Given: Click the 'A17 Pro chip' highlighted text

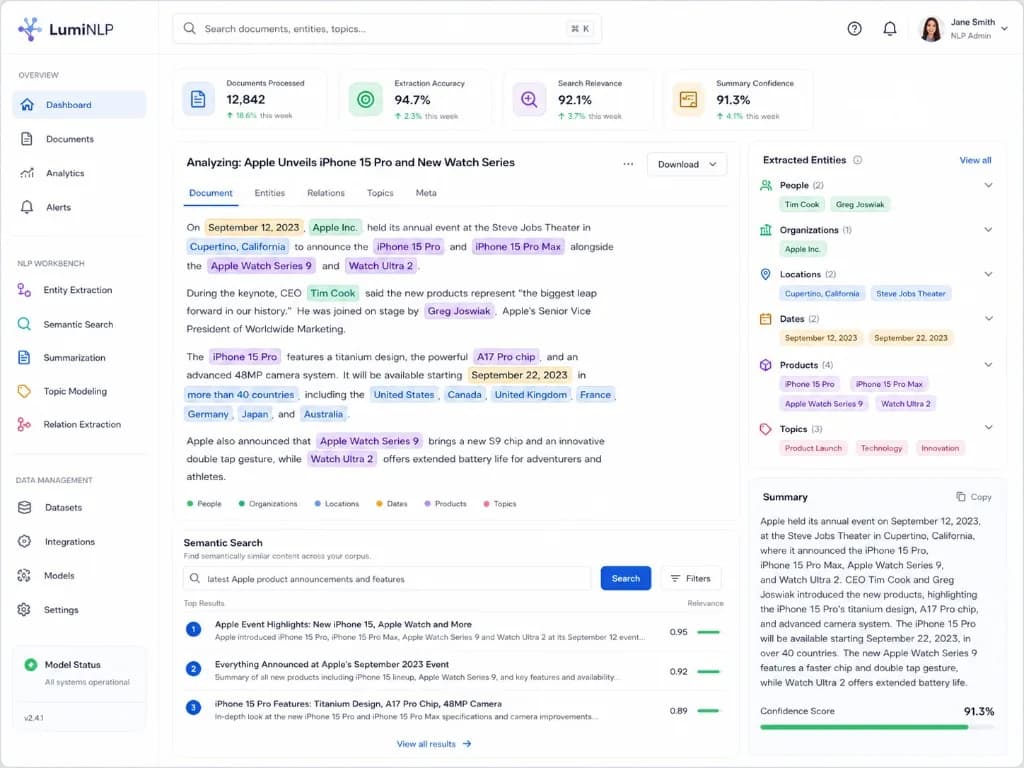Looking at the screenshot, I should 506,357.
